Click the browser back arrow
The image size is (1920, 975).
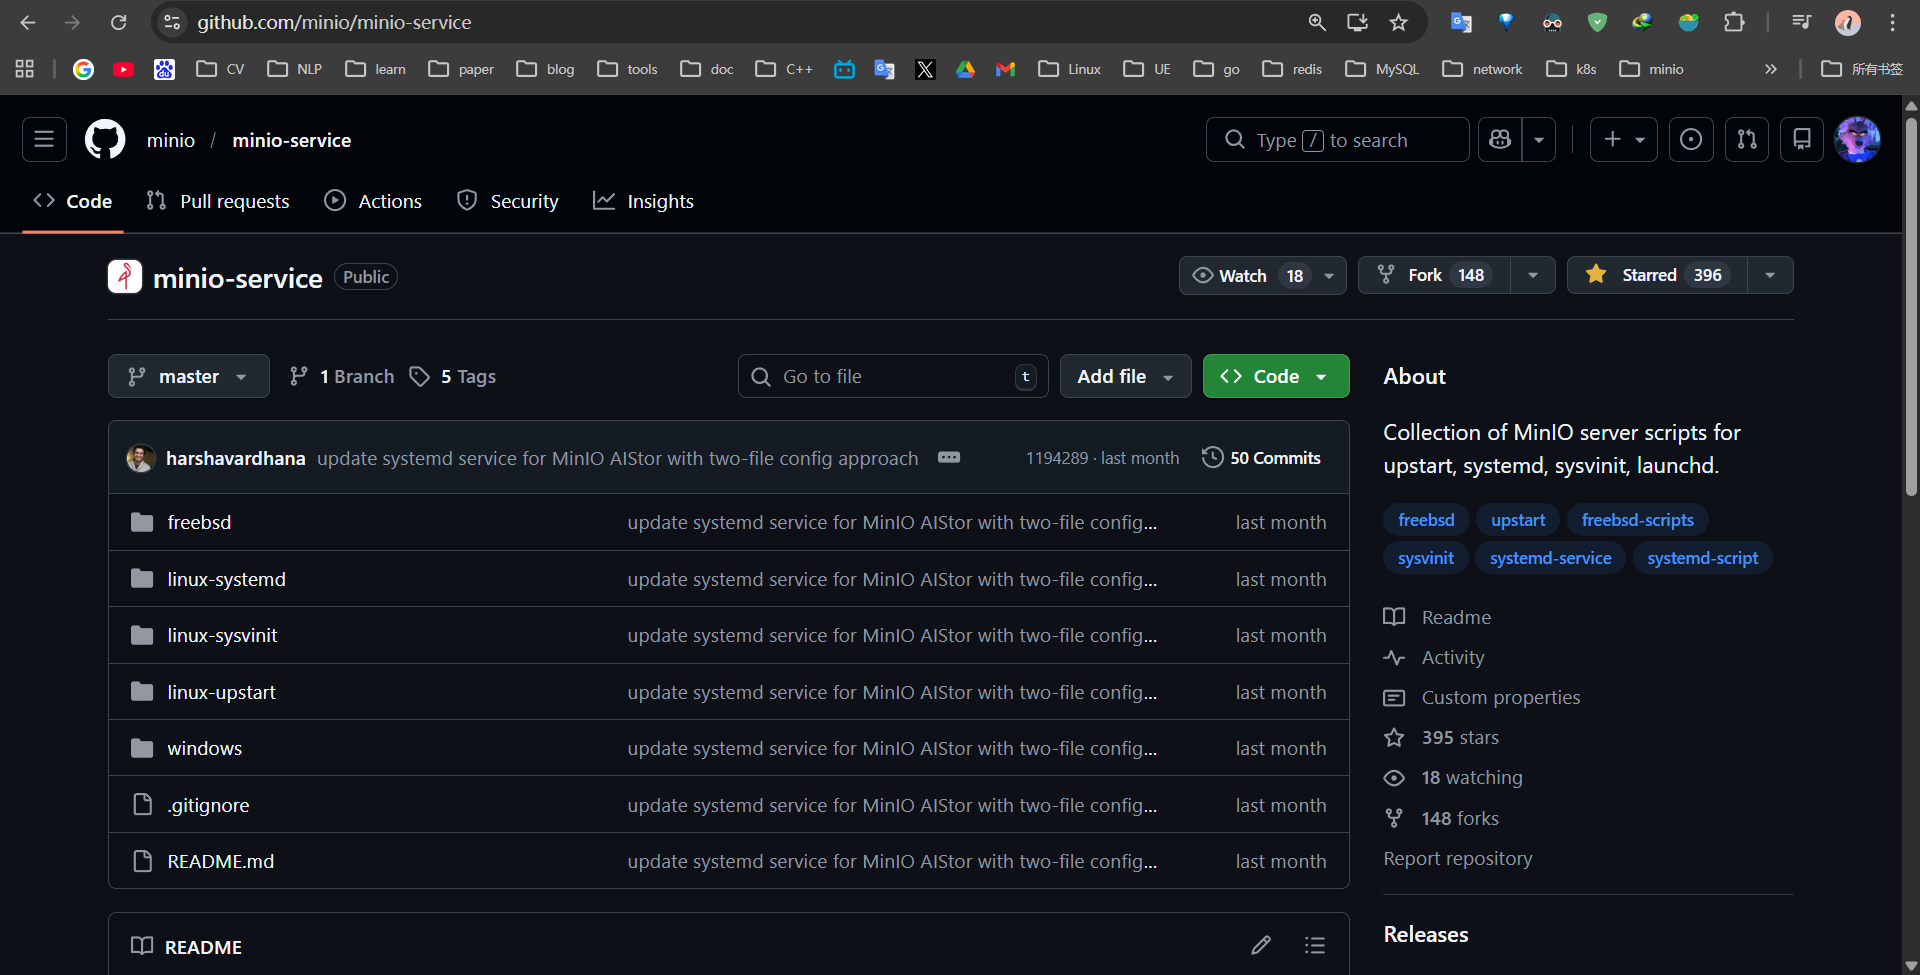click(x=28, y=22)
